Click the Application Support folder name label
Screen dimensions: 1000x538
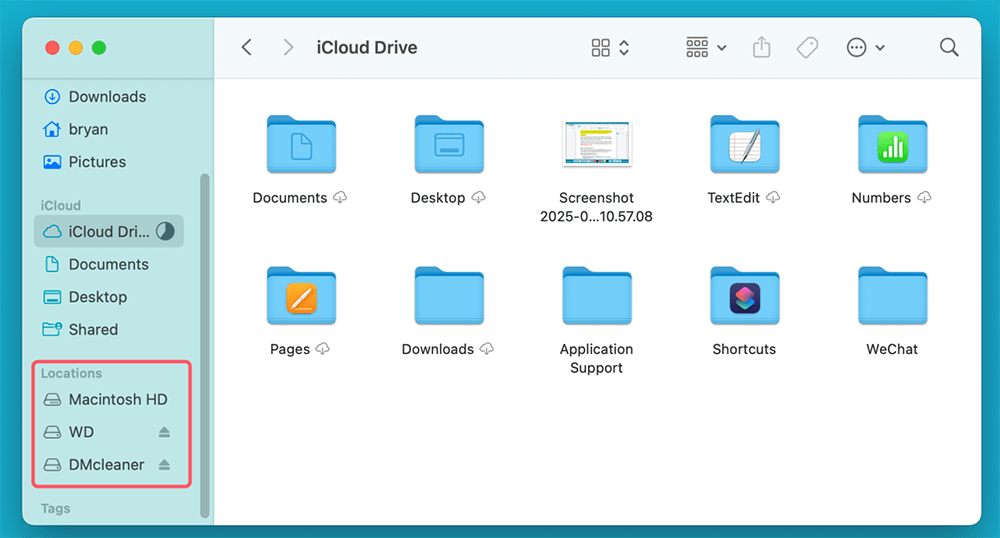pyautogui.click(x=596, y=358)
